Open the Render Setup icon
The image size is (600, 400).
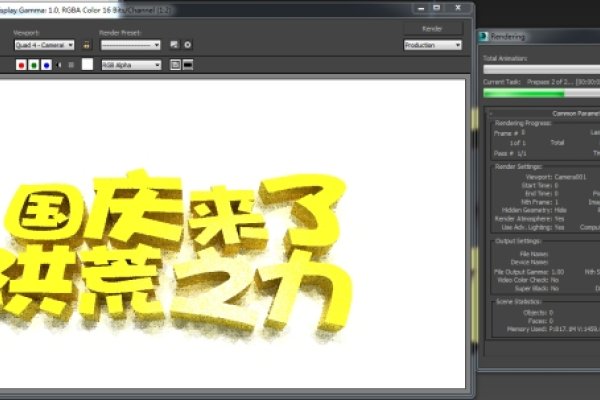(x=174, y=45)
